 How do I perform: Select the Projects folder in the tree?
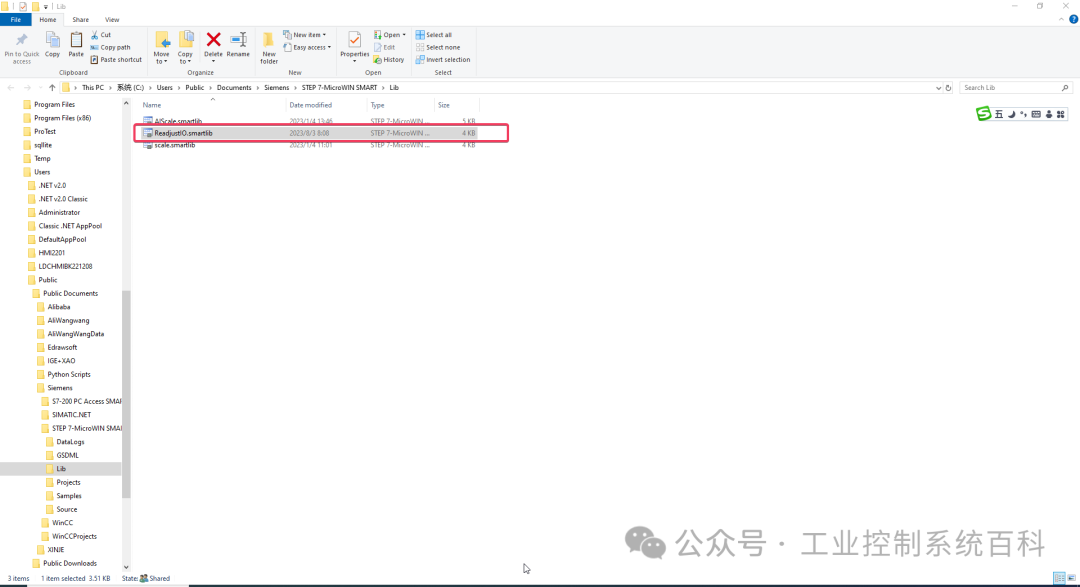point(68,482)
